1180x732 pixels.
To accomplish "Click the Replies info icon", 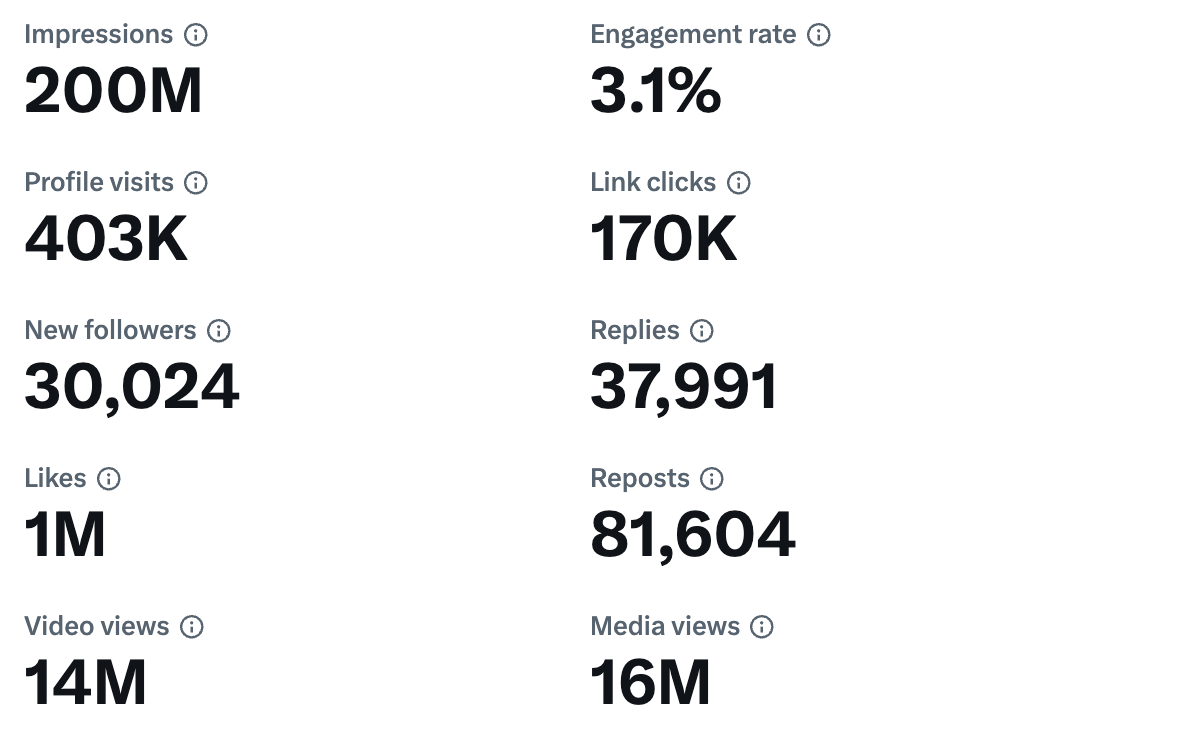I will pyautogui.click(x=701, y=330).
